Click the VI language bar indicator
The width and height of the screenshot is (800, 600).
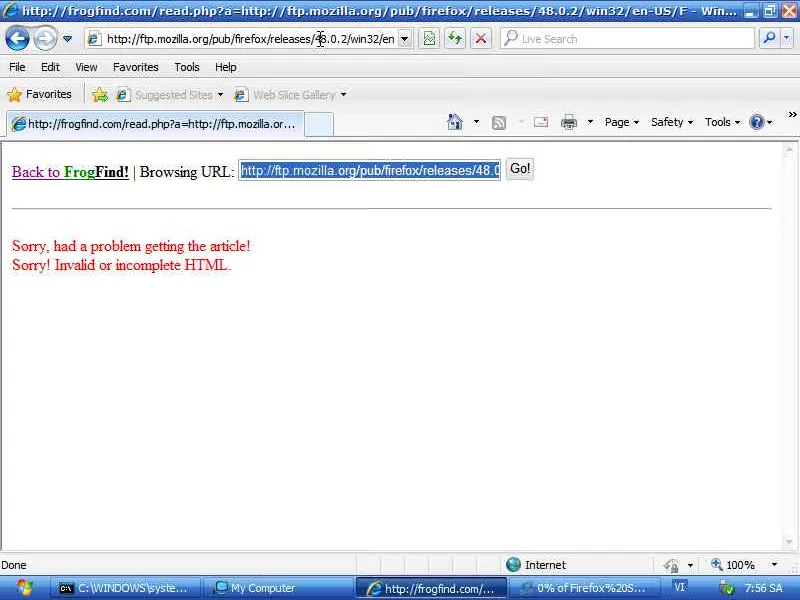(679, 587)
